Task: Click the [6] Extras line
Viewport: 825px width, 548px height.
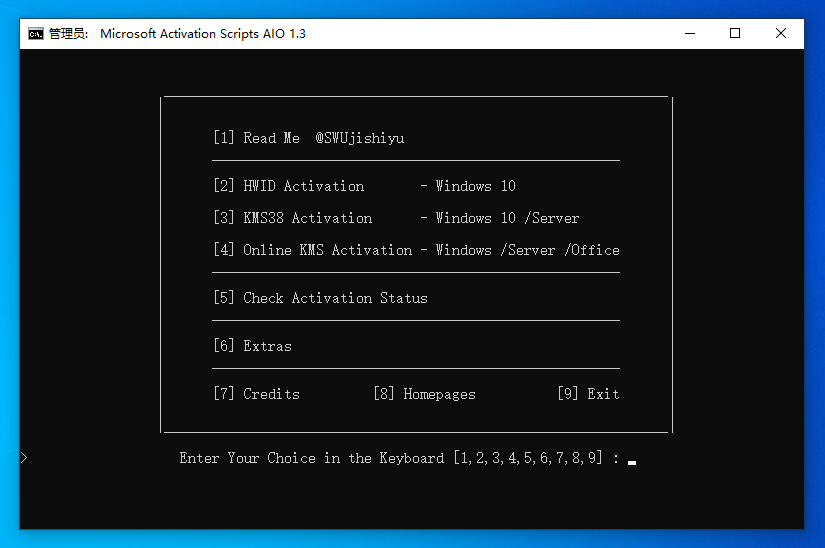Action: 253,346
